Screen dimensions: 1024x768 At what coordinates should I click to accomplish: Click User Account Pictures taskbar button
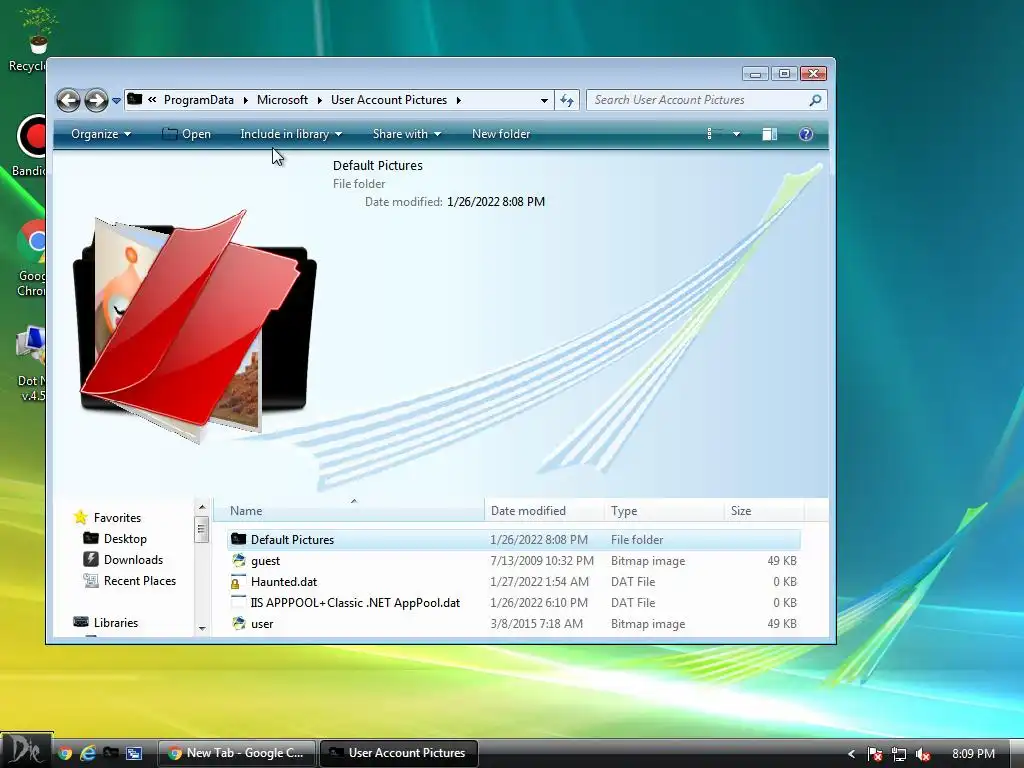point(398,753)
